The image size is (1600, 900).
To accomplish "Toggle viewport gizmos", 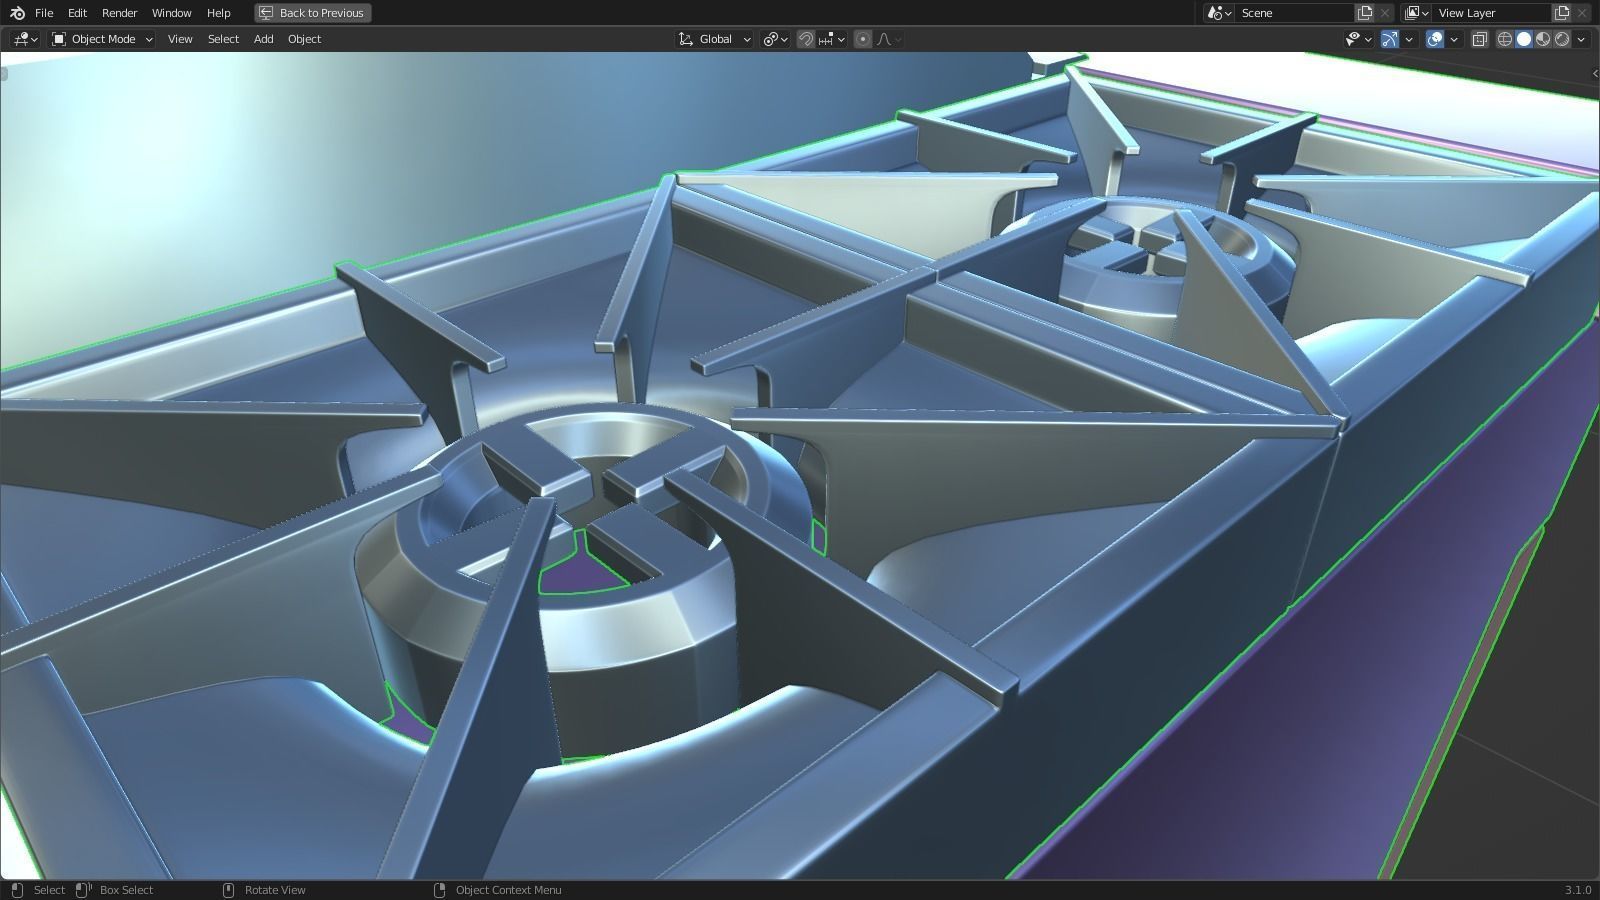I will (x=1390, y=39).
